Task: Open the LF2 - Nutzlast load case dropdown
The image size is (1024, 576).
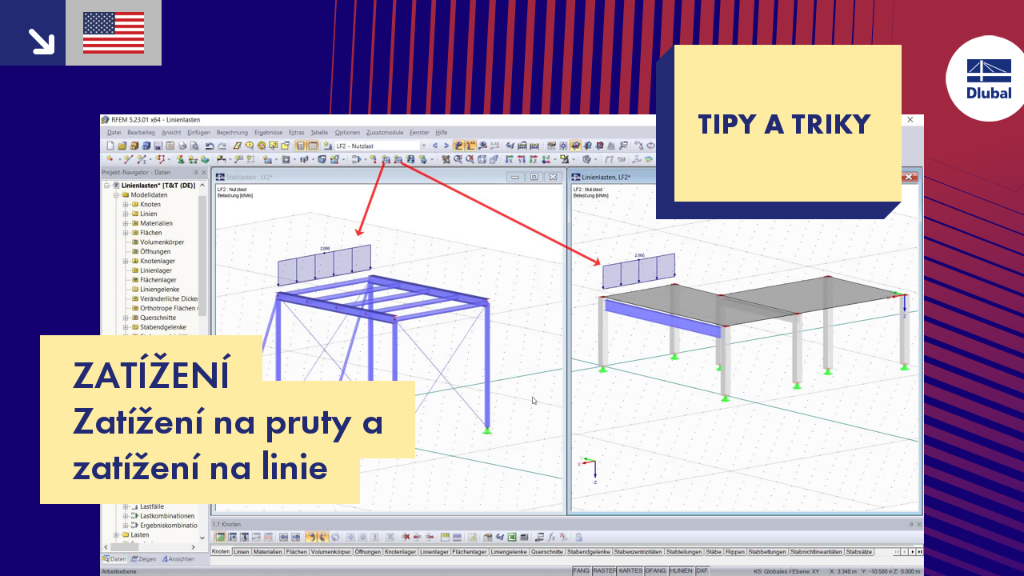Action: pos(381,146)
